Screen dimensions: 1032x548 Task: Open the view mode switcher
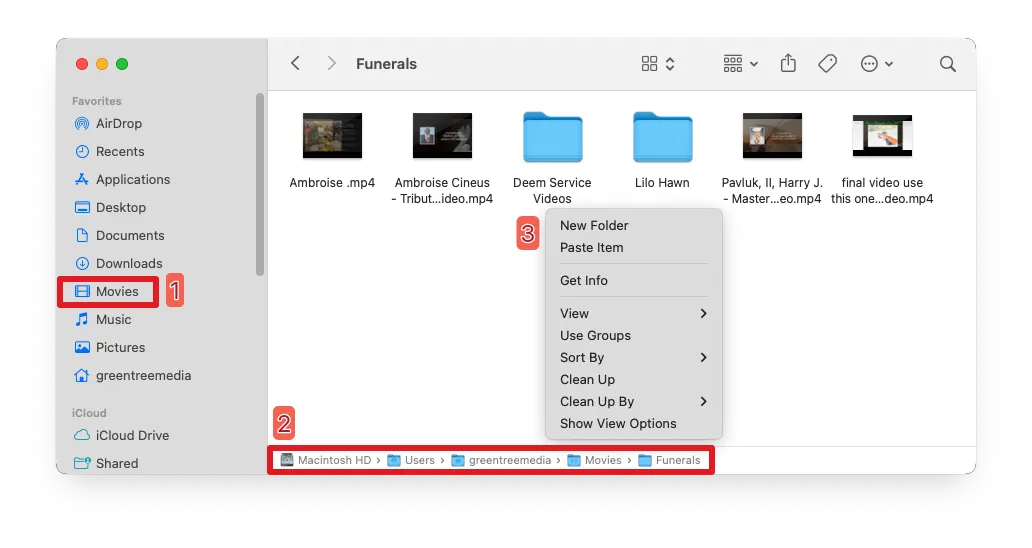point(658,64)
